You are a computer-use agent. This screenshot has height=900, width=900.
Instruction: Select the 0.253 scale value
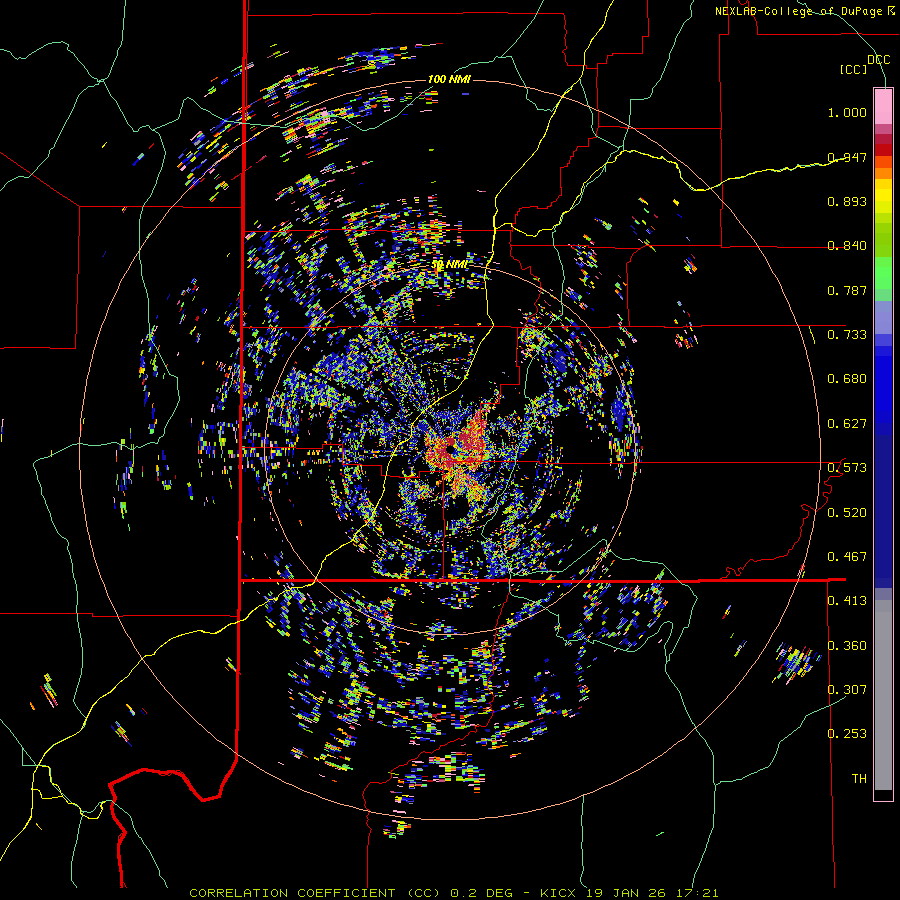tap(847, 734)
